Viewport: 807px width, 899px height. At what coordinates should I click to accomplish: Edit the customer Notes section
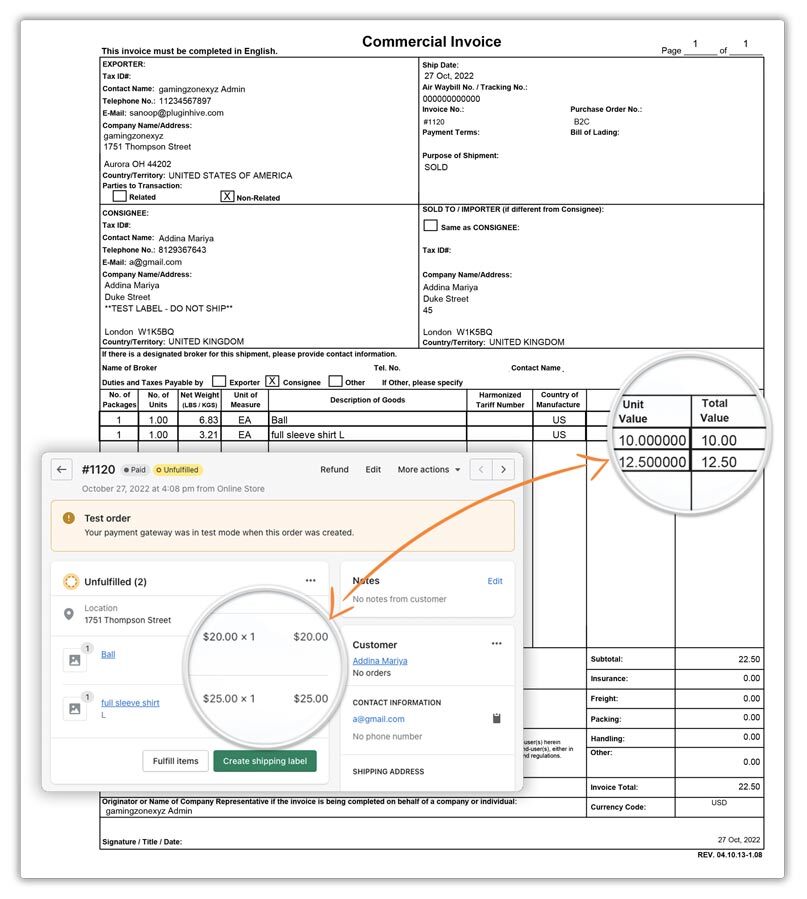pyautogui.click(x=495, y=581)
